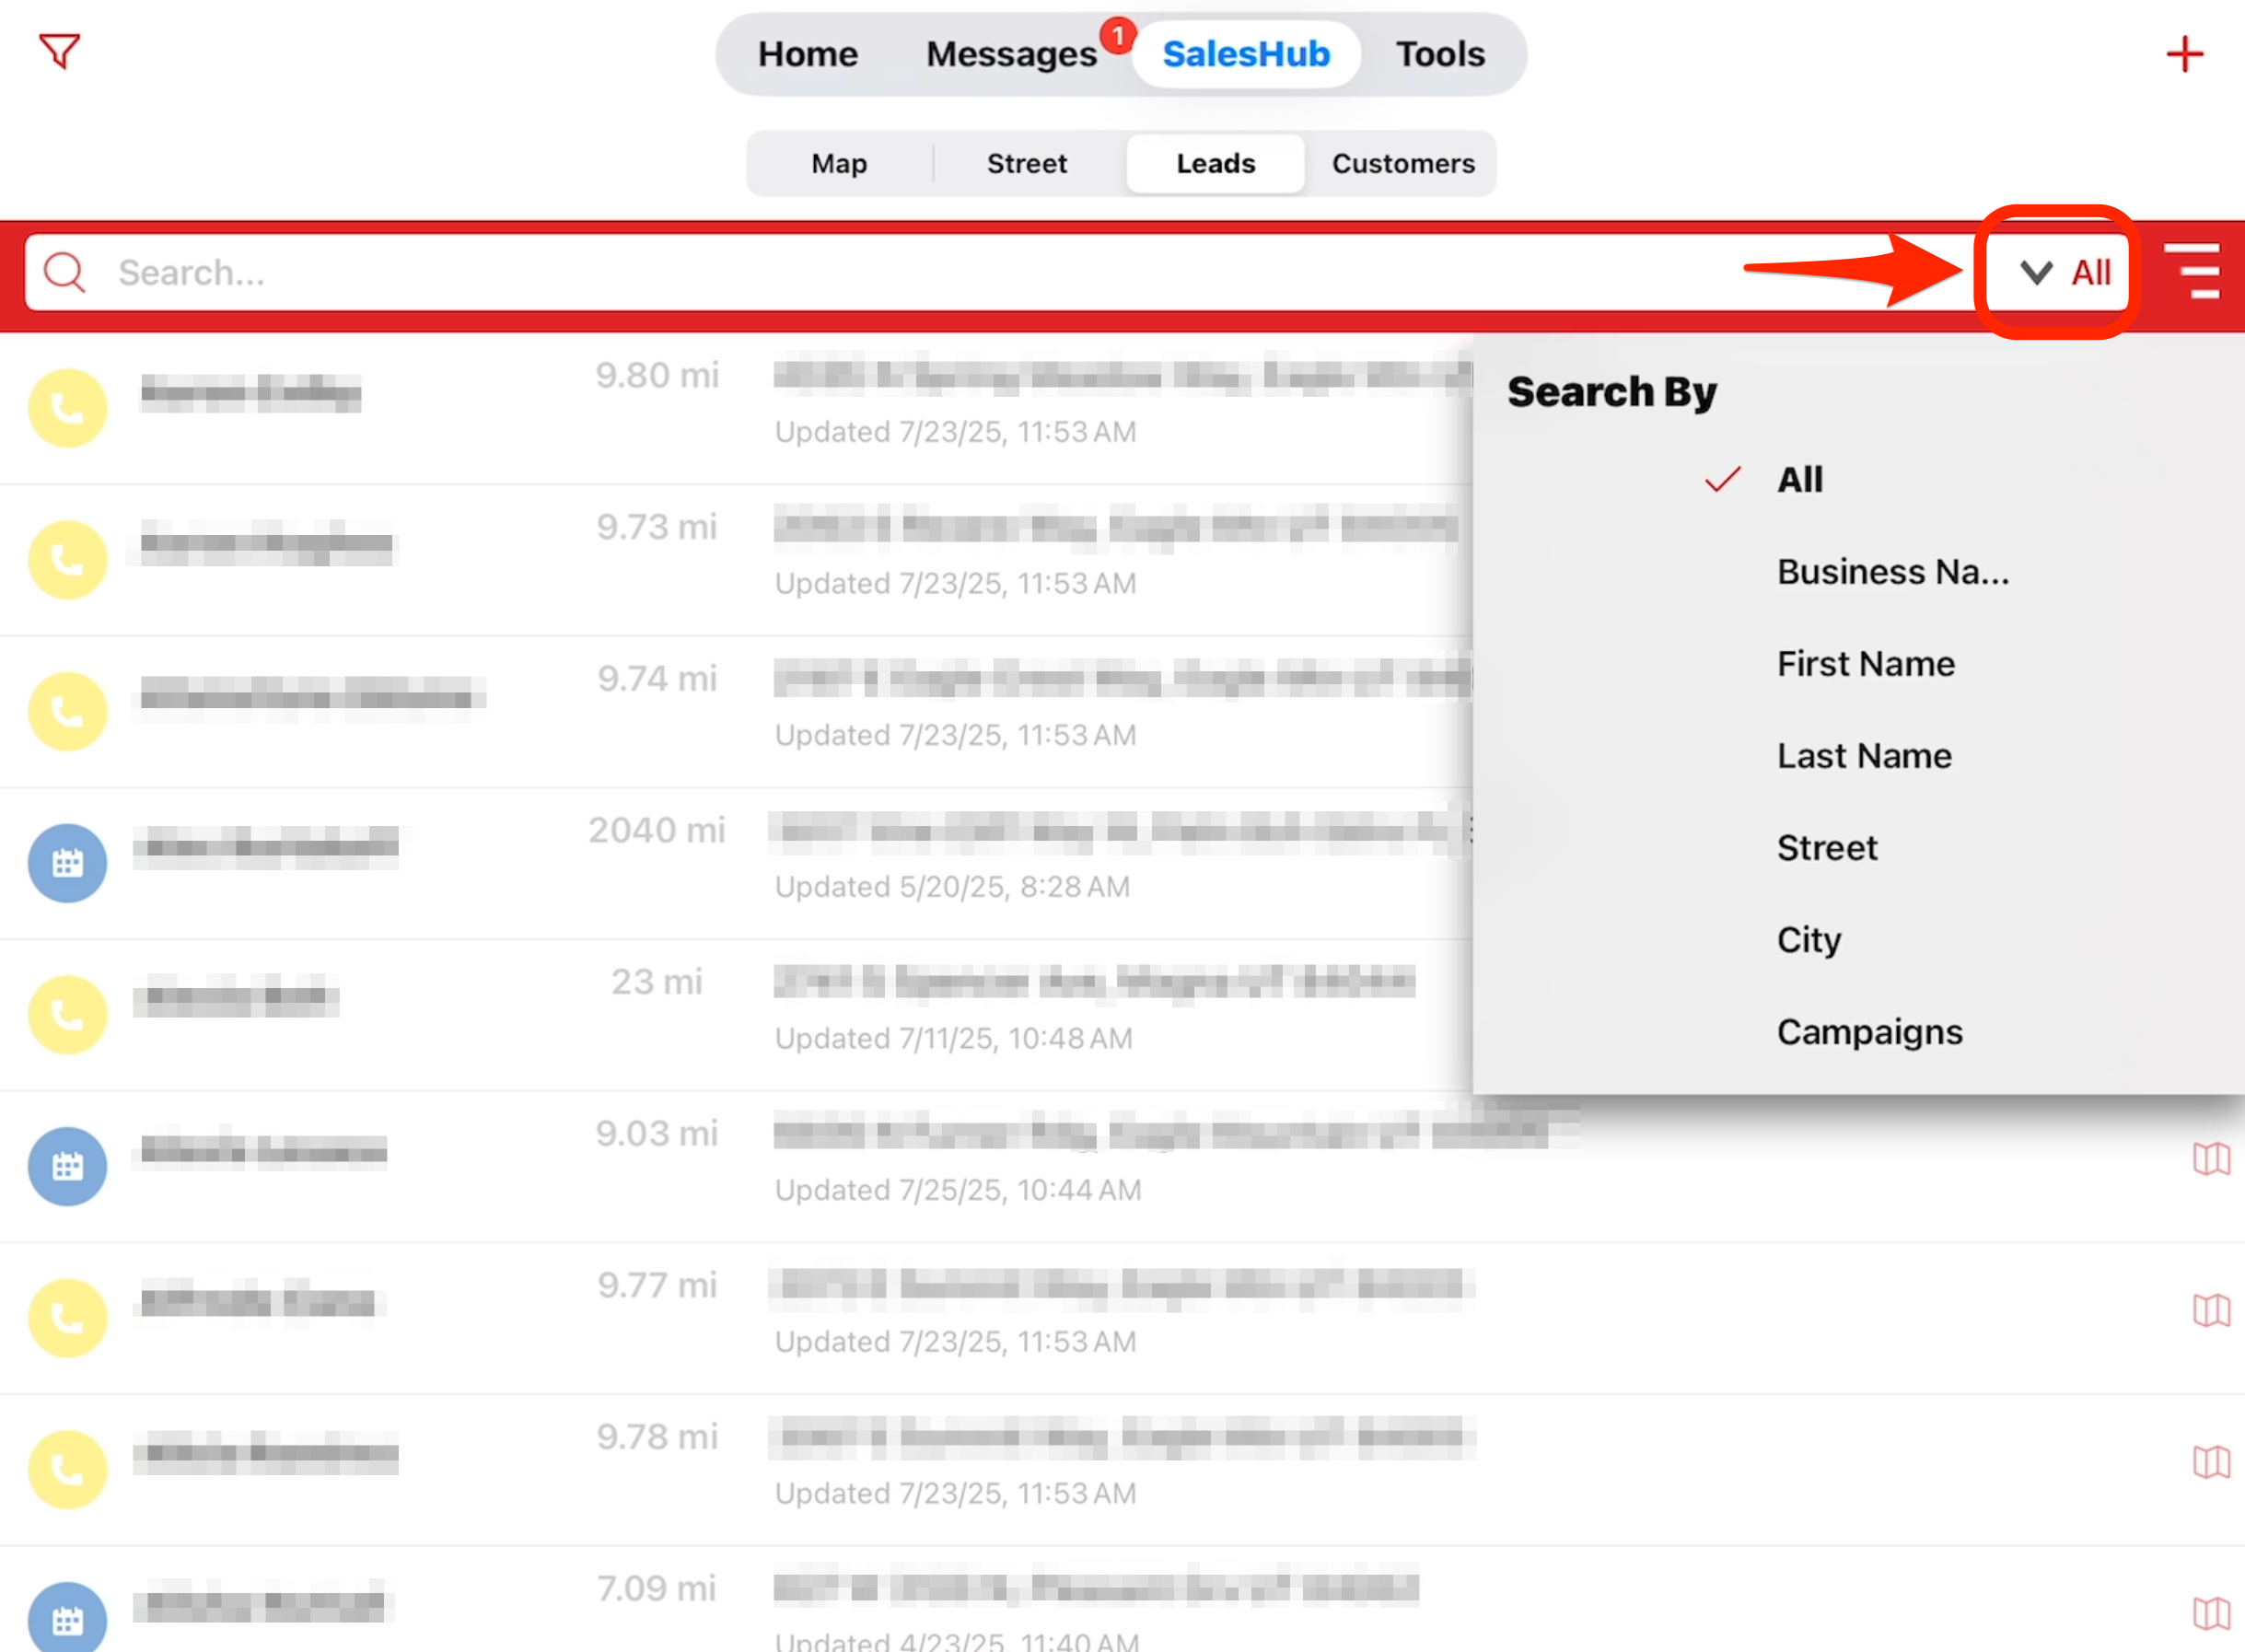Open map icon for 9.03 mi lead

pos(2211,1159)
